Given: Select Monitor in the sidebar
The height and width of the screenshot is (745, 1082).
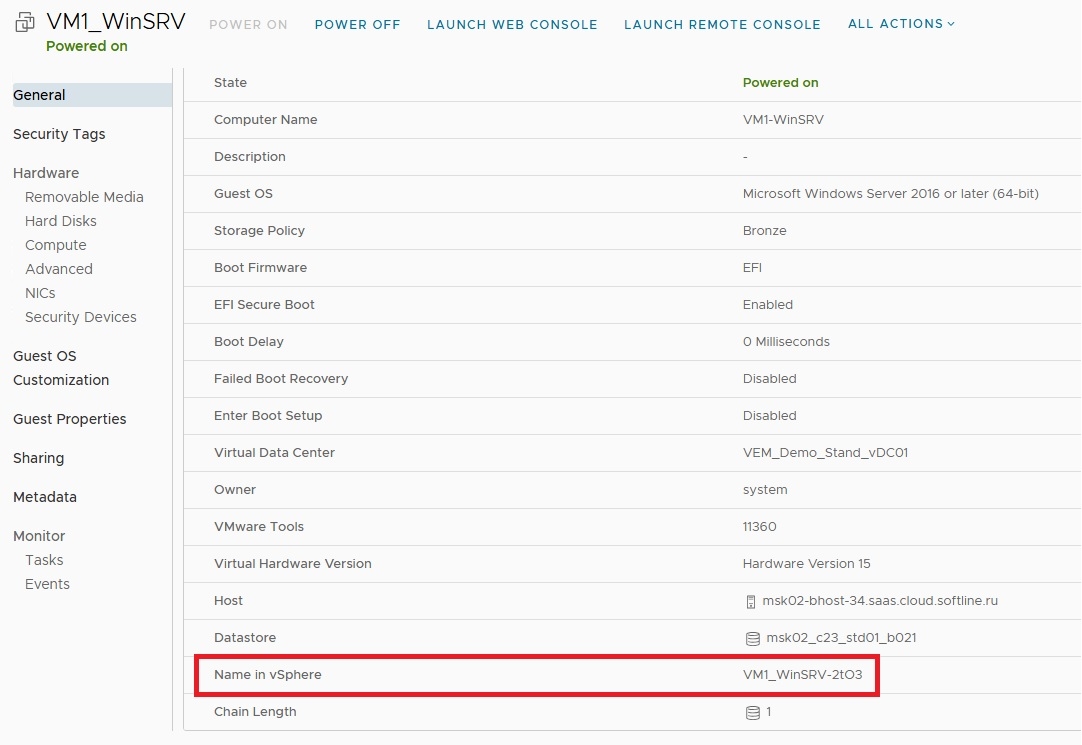Looking at the screenshot, I should click(39, 536).
